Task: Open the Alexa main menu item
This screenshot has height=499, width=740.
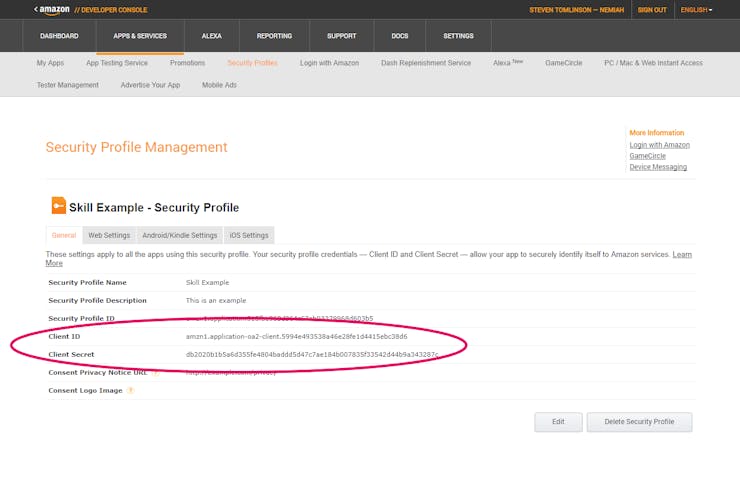Action: tap(211, 36)
